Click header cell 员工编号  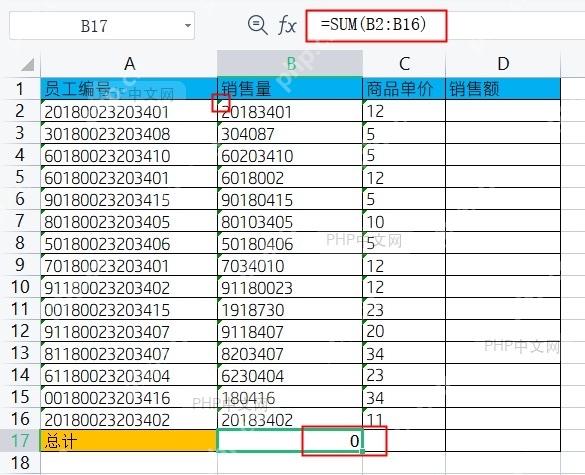tap(129, 88)
